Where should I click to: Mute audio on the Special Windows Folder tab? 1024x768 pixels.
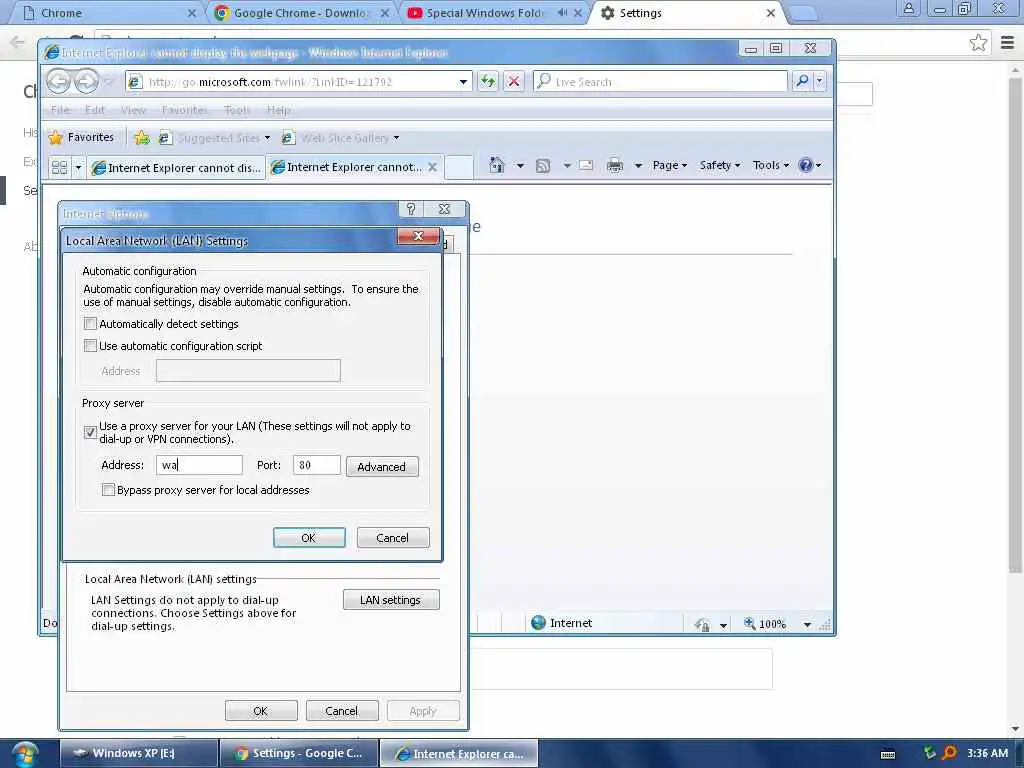click(x=562, y=12)
